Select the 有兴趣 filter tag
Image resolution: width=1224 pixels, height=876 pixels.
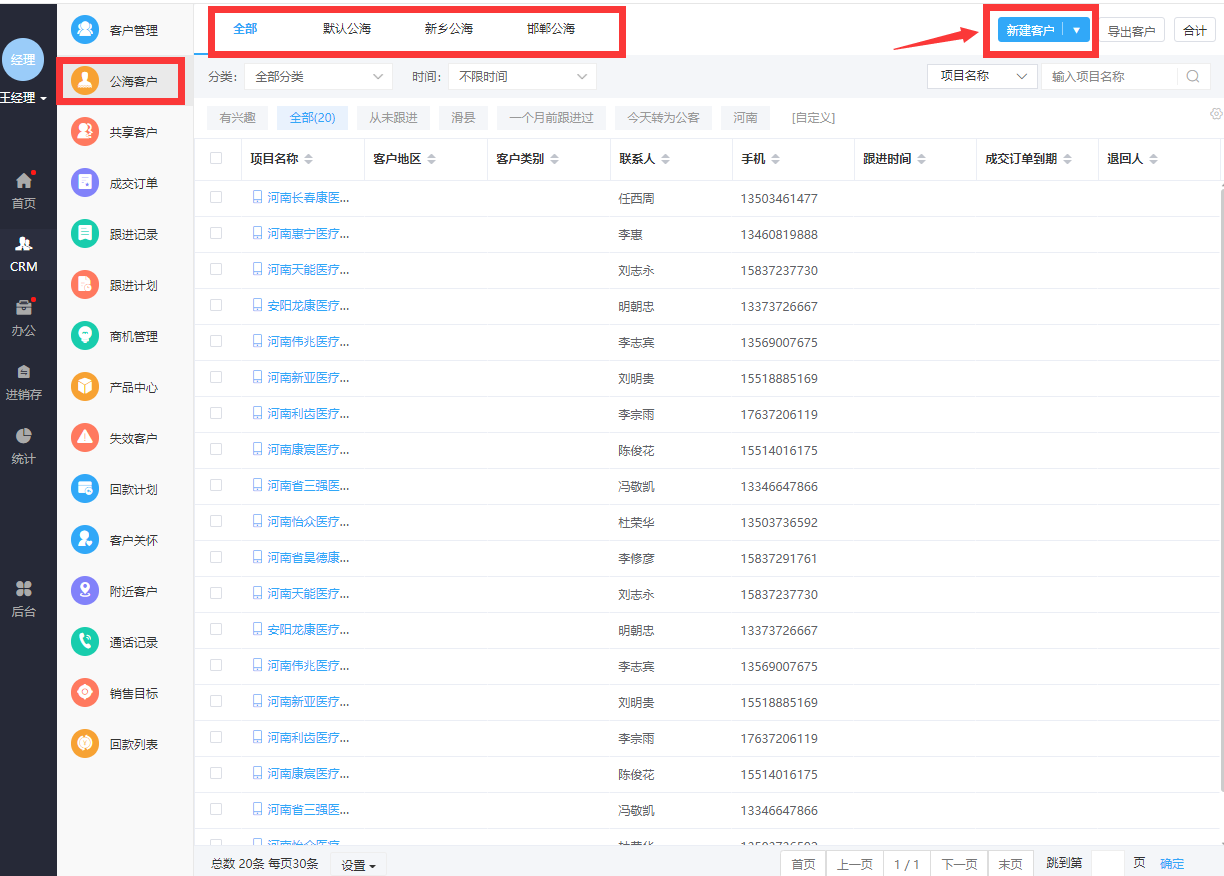(238, 117)
